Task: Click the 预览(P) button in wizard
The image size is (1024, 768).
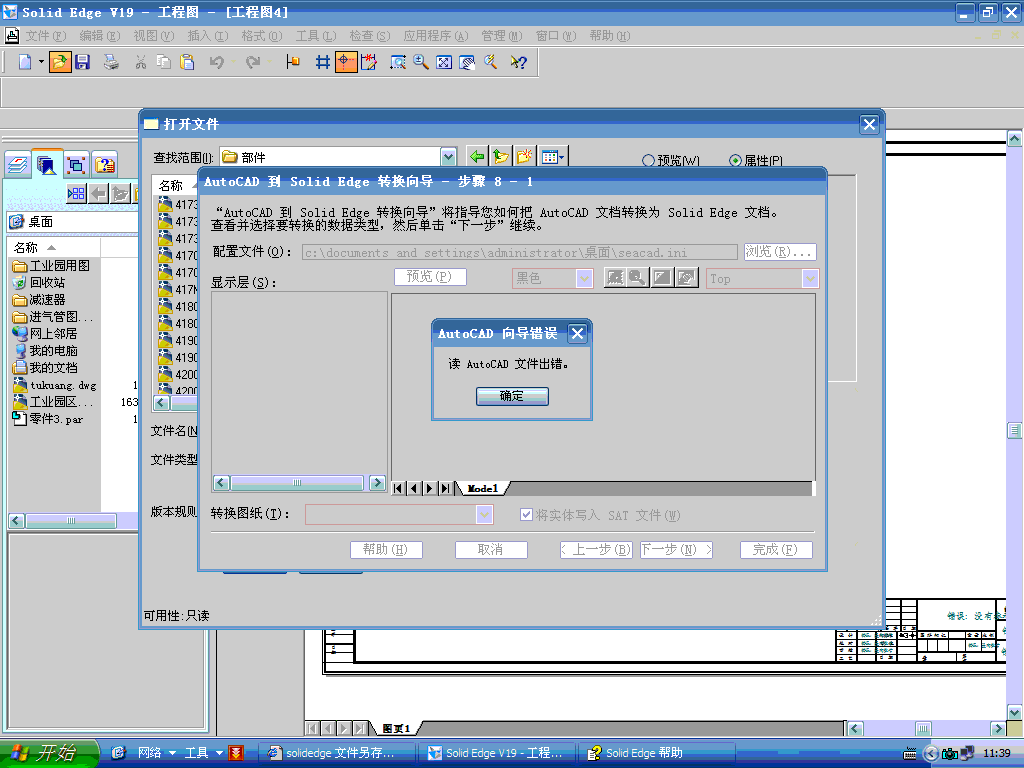Action: [x=430, y=277]
